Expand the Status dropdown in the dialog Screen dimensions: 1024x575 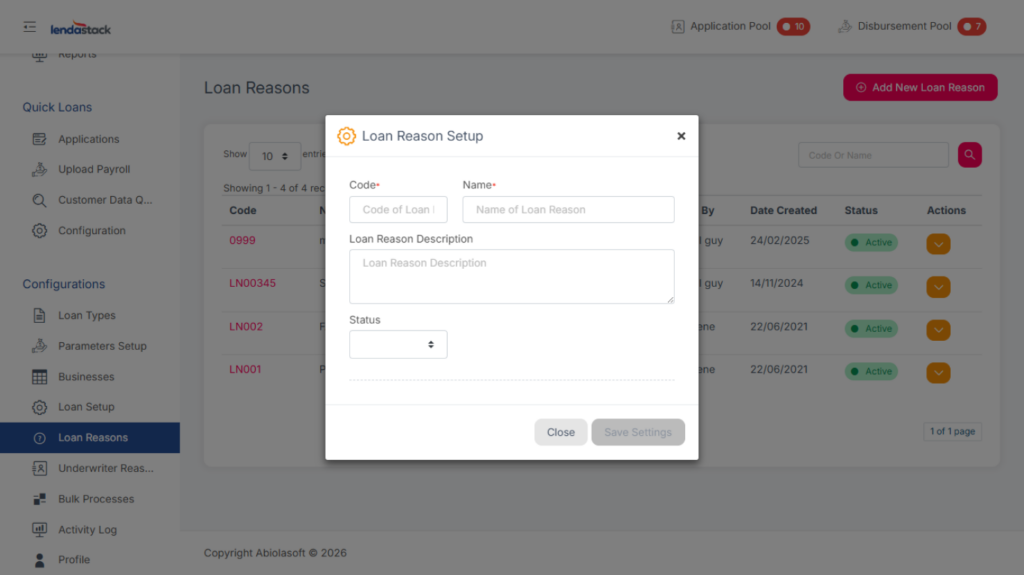[398, 345]
